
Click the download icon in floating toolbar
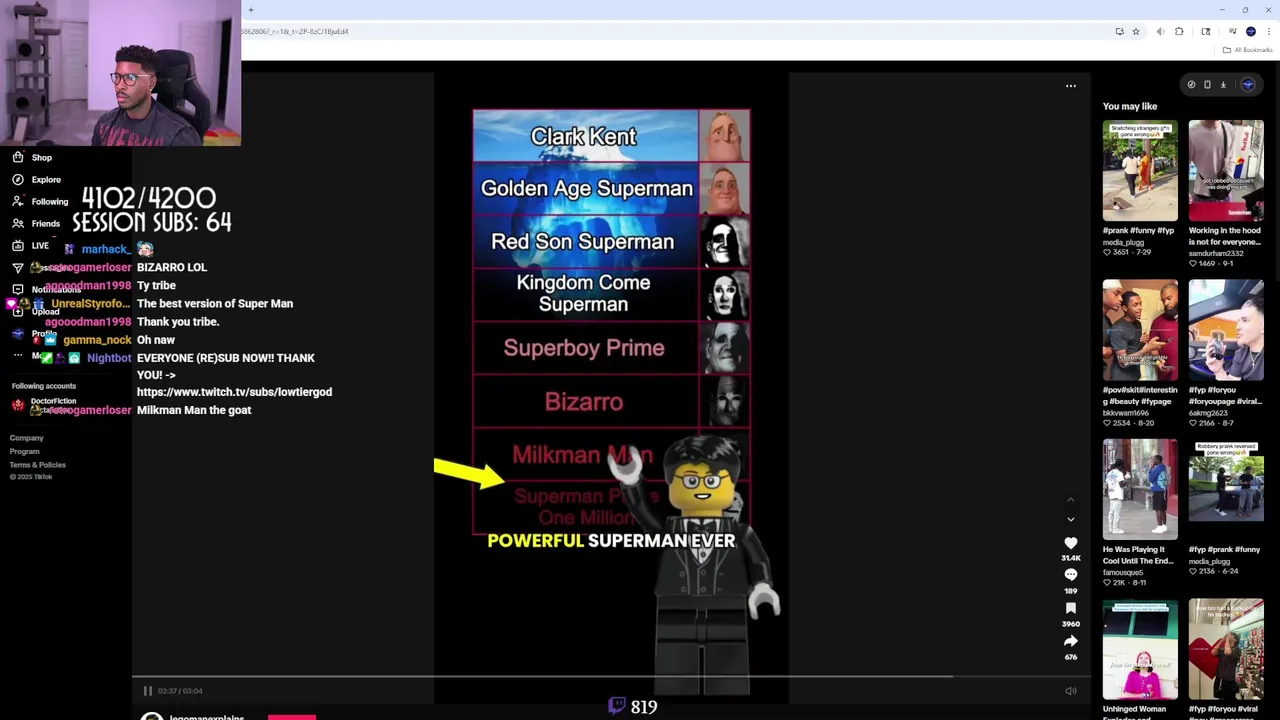(x=1223, y=85)
